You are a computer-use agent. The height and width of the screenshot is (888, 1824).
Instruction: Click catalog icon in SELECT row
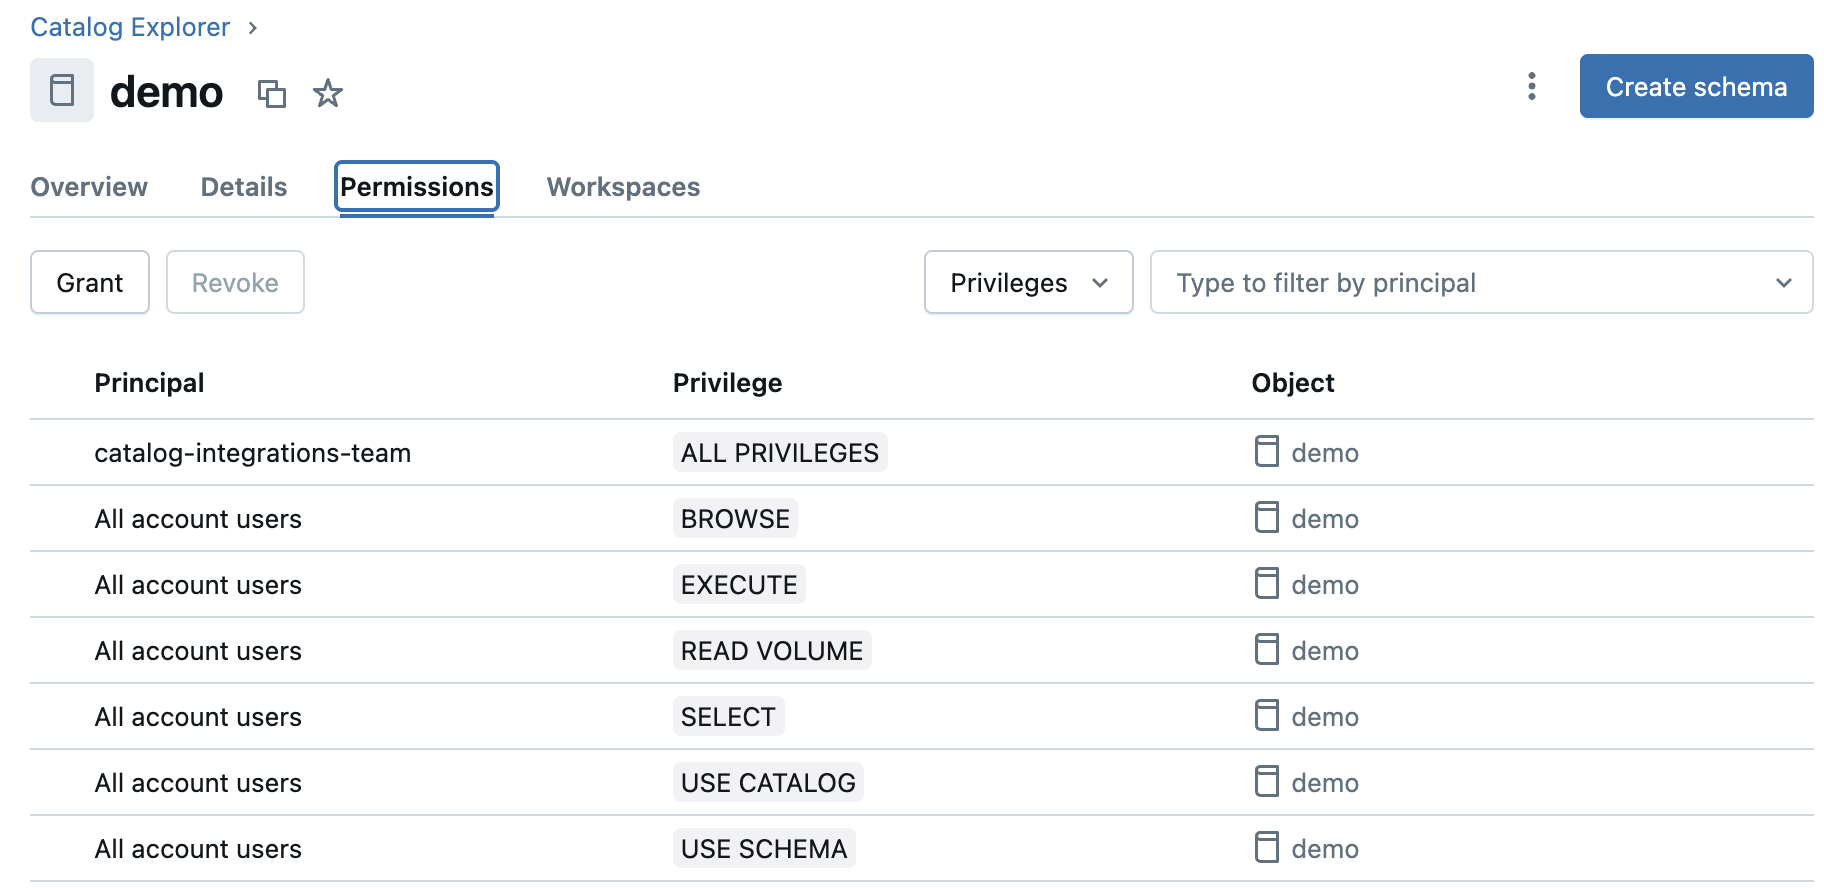coord(1266,716)
